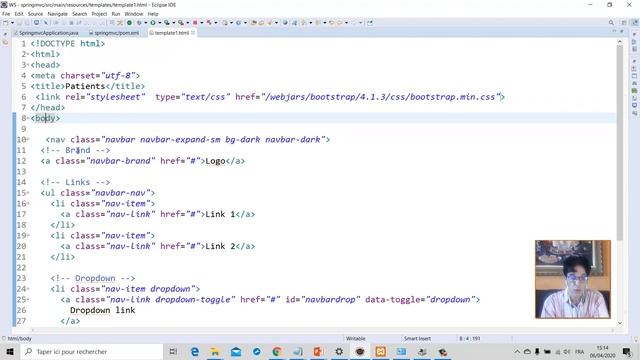640x360 pixels.
Task: Collapse the first nav-item fold on line 16
Action: 28,203
